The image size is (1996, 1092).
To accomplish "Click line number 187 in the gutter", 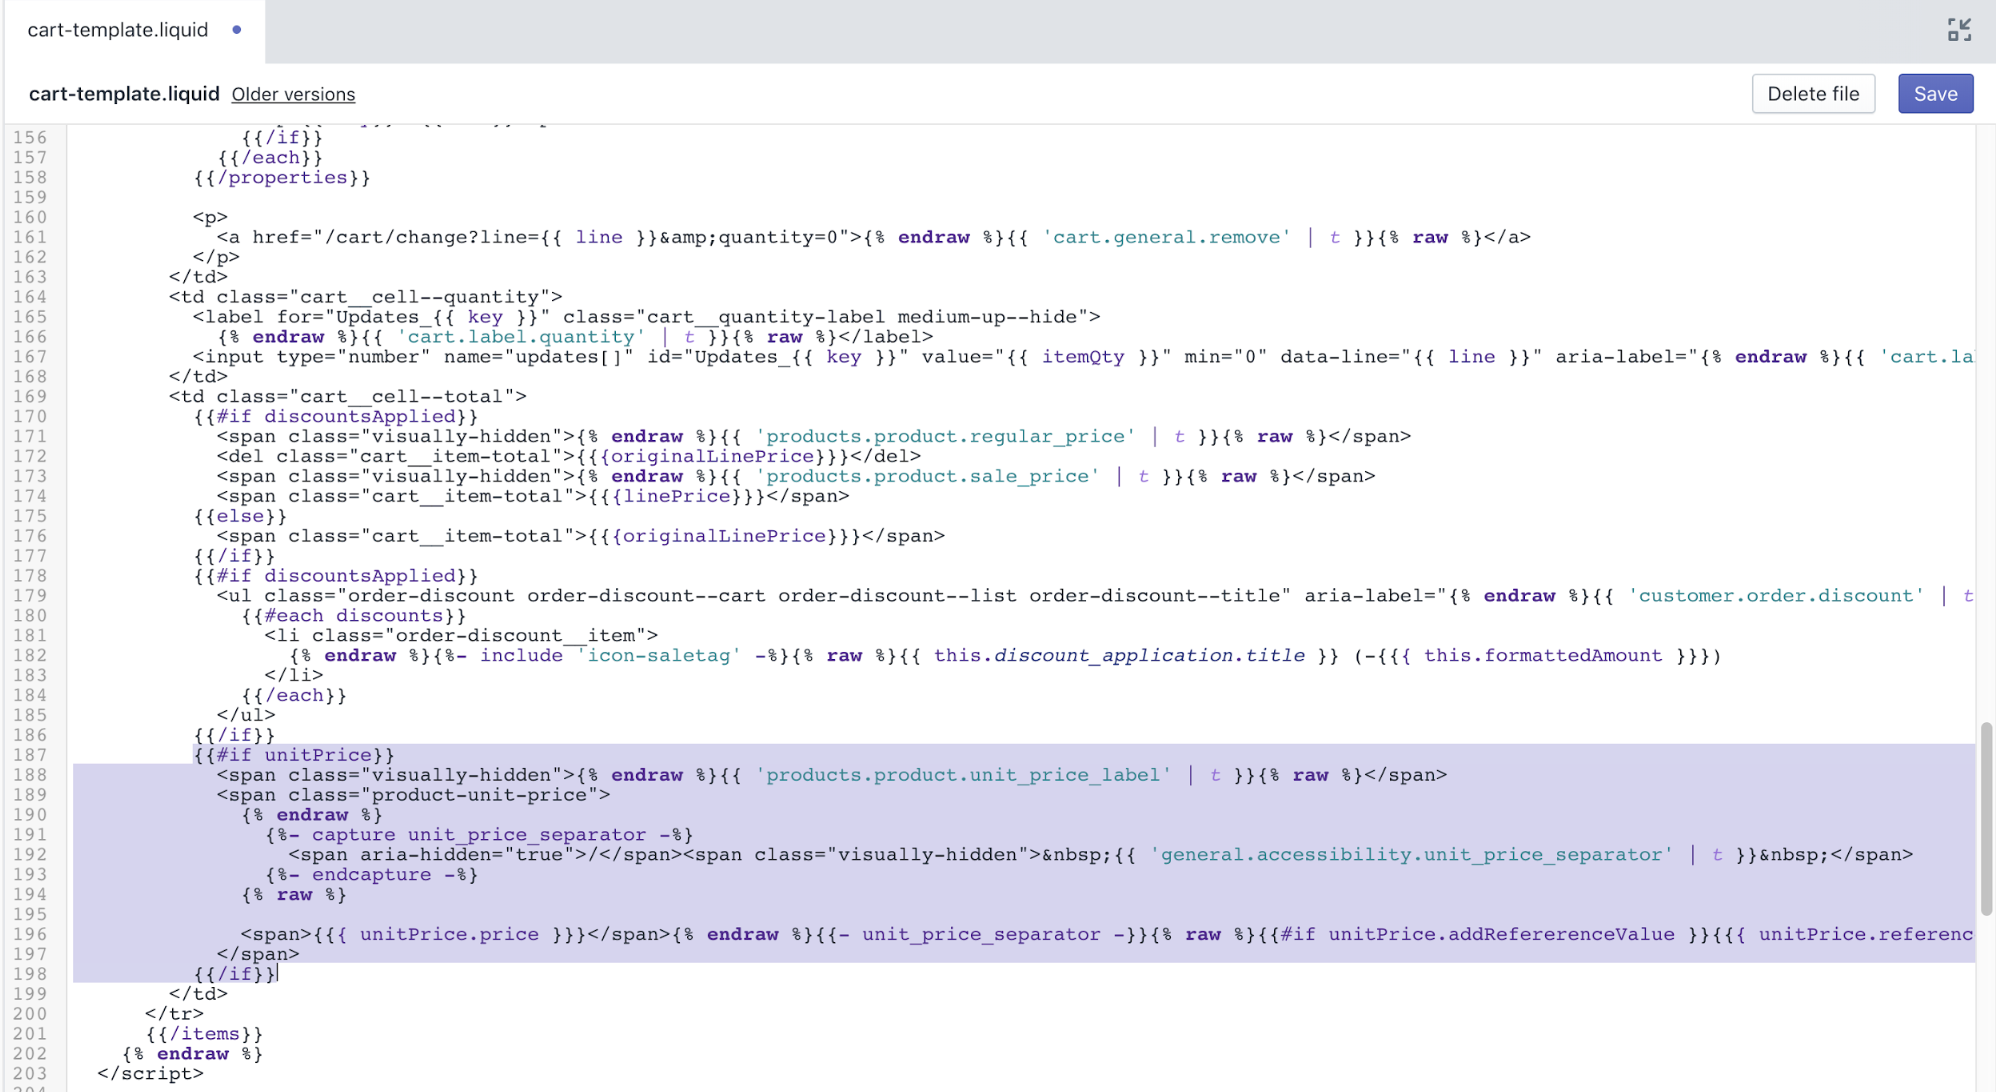I will (30, 755).
